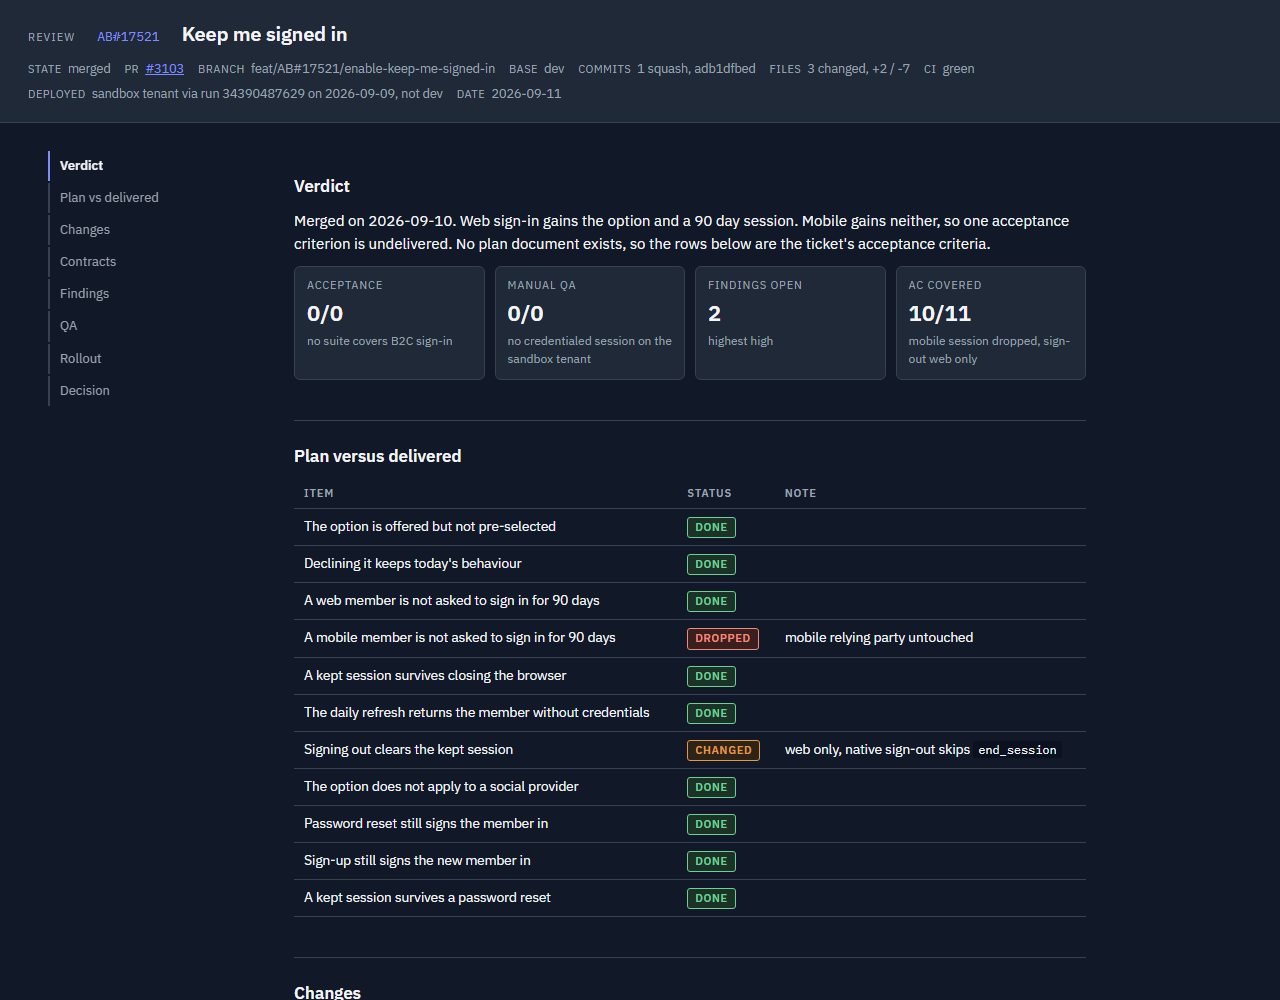Select 'Signing out clears the kept session'
The height and width of the screenshot is (1000, 1280).
(408, 750)
